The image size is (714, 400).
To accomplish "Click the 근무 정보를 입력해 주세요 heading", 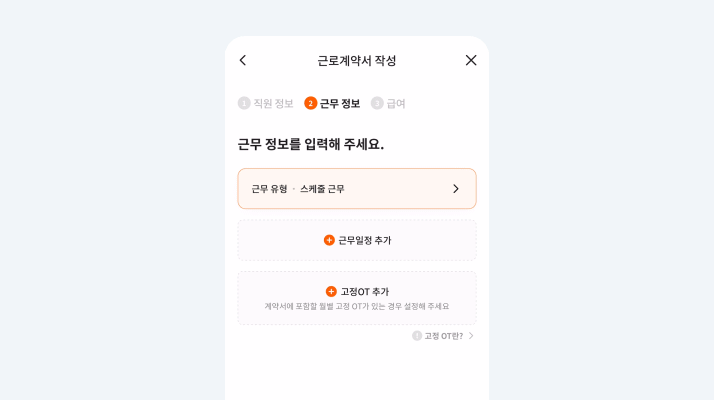I will coord(311,144).
